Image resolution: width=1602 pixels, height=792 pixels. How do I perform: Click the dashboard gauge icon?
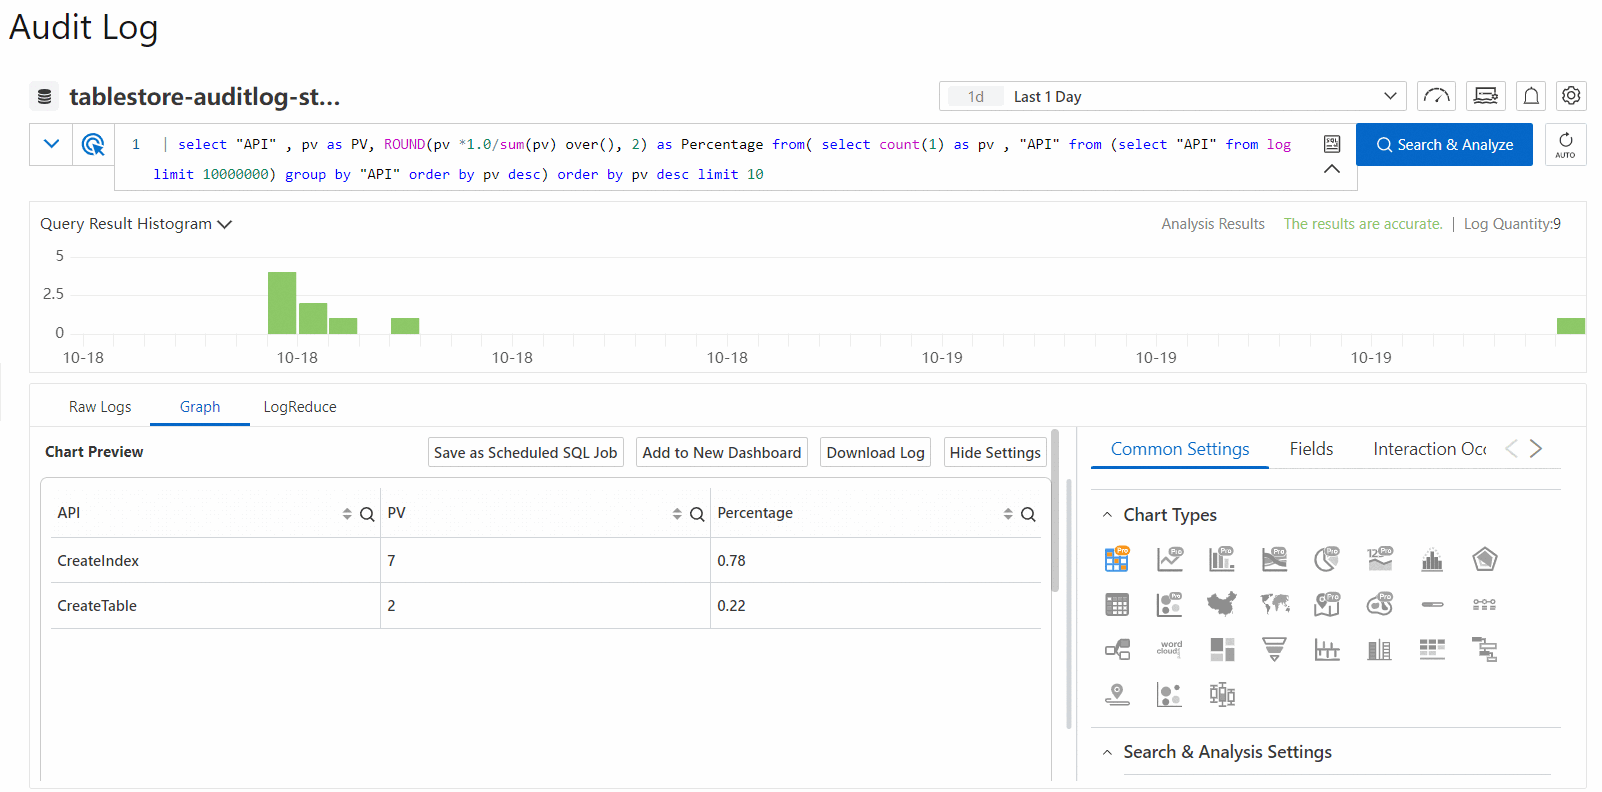pos(1436,96)
